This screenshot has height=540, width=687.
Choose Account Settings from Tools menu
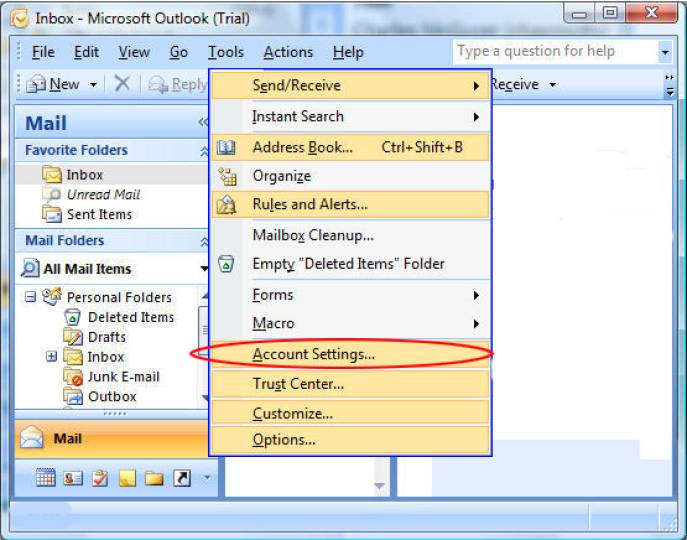point(350,354)
